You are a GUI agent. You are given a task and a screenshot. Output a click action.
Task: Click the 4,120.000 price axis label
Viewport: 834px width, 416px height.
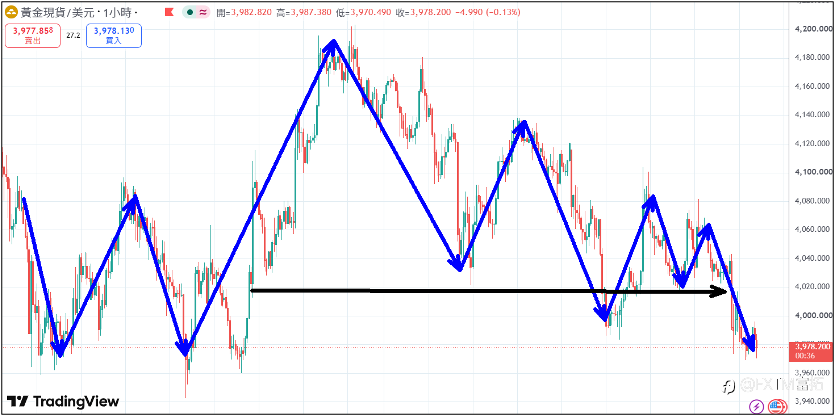coord(812,144)
